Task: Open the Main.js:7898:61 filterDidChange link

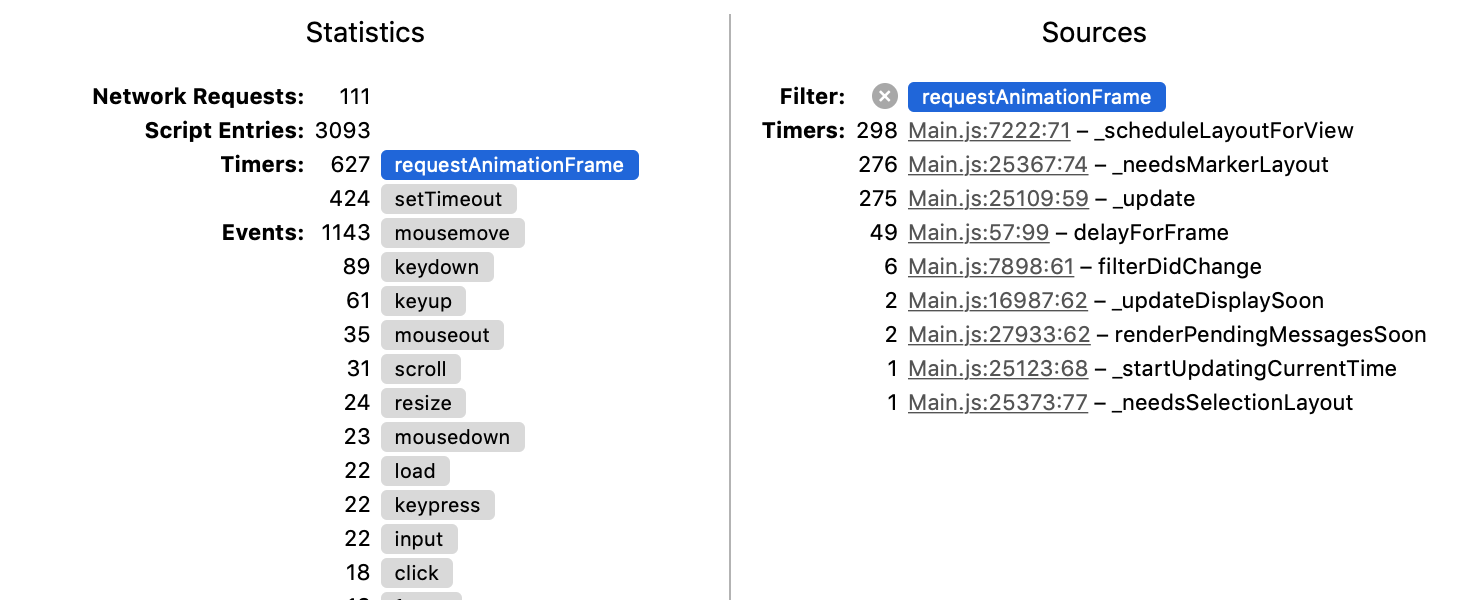Action: coord(991,267)
